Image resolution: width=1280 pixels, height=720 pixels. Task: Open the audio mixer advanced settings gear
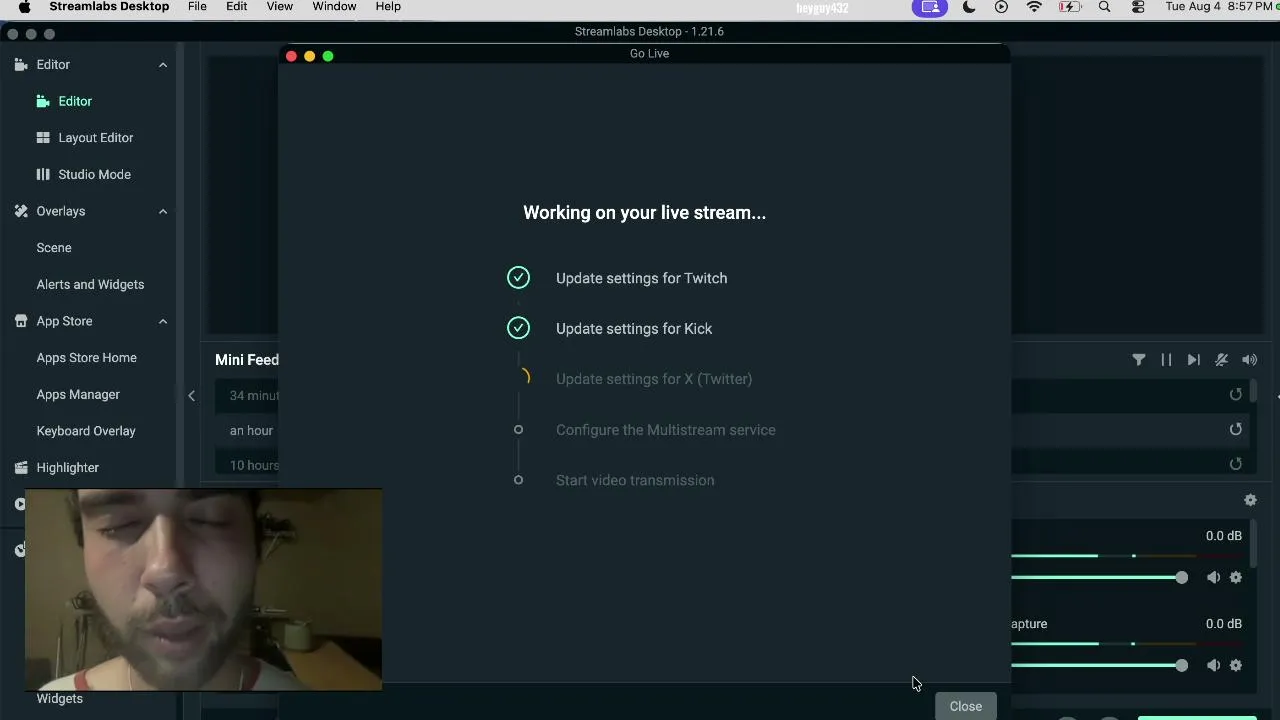click(x=1250, y=500)
